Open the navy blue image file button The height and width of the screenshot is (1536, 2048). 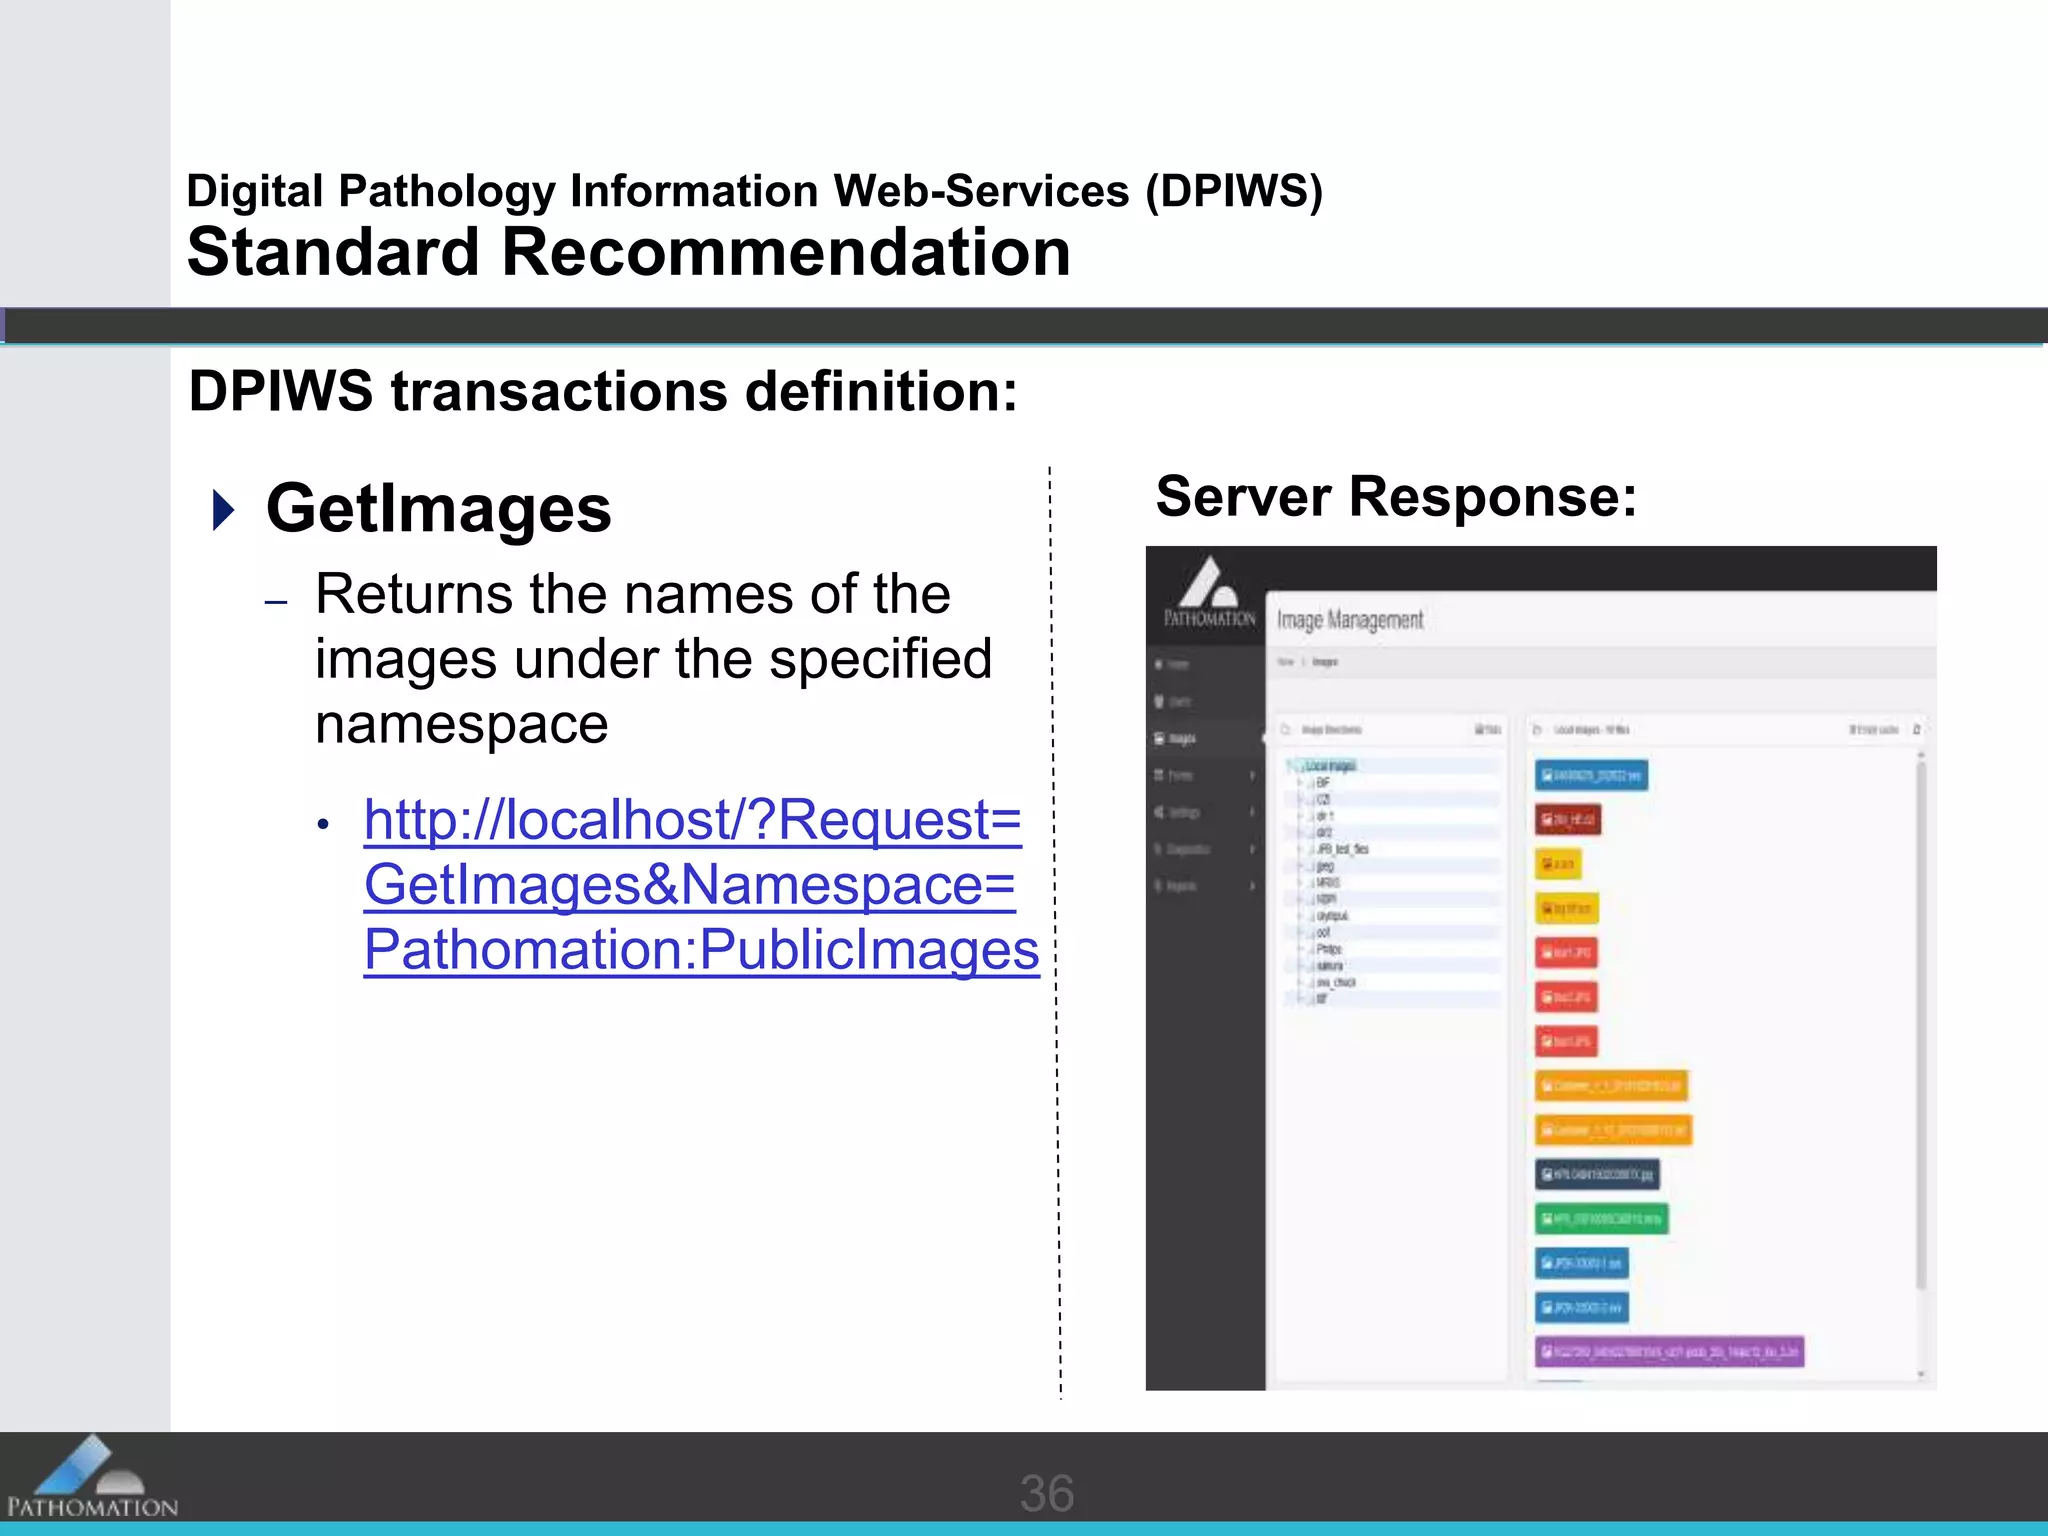(1597, 1174)
